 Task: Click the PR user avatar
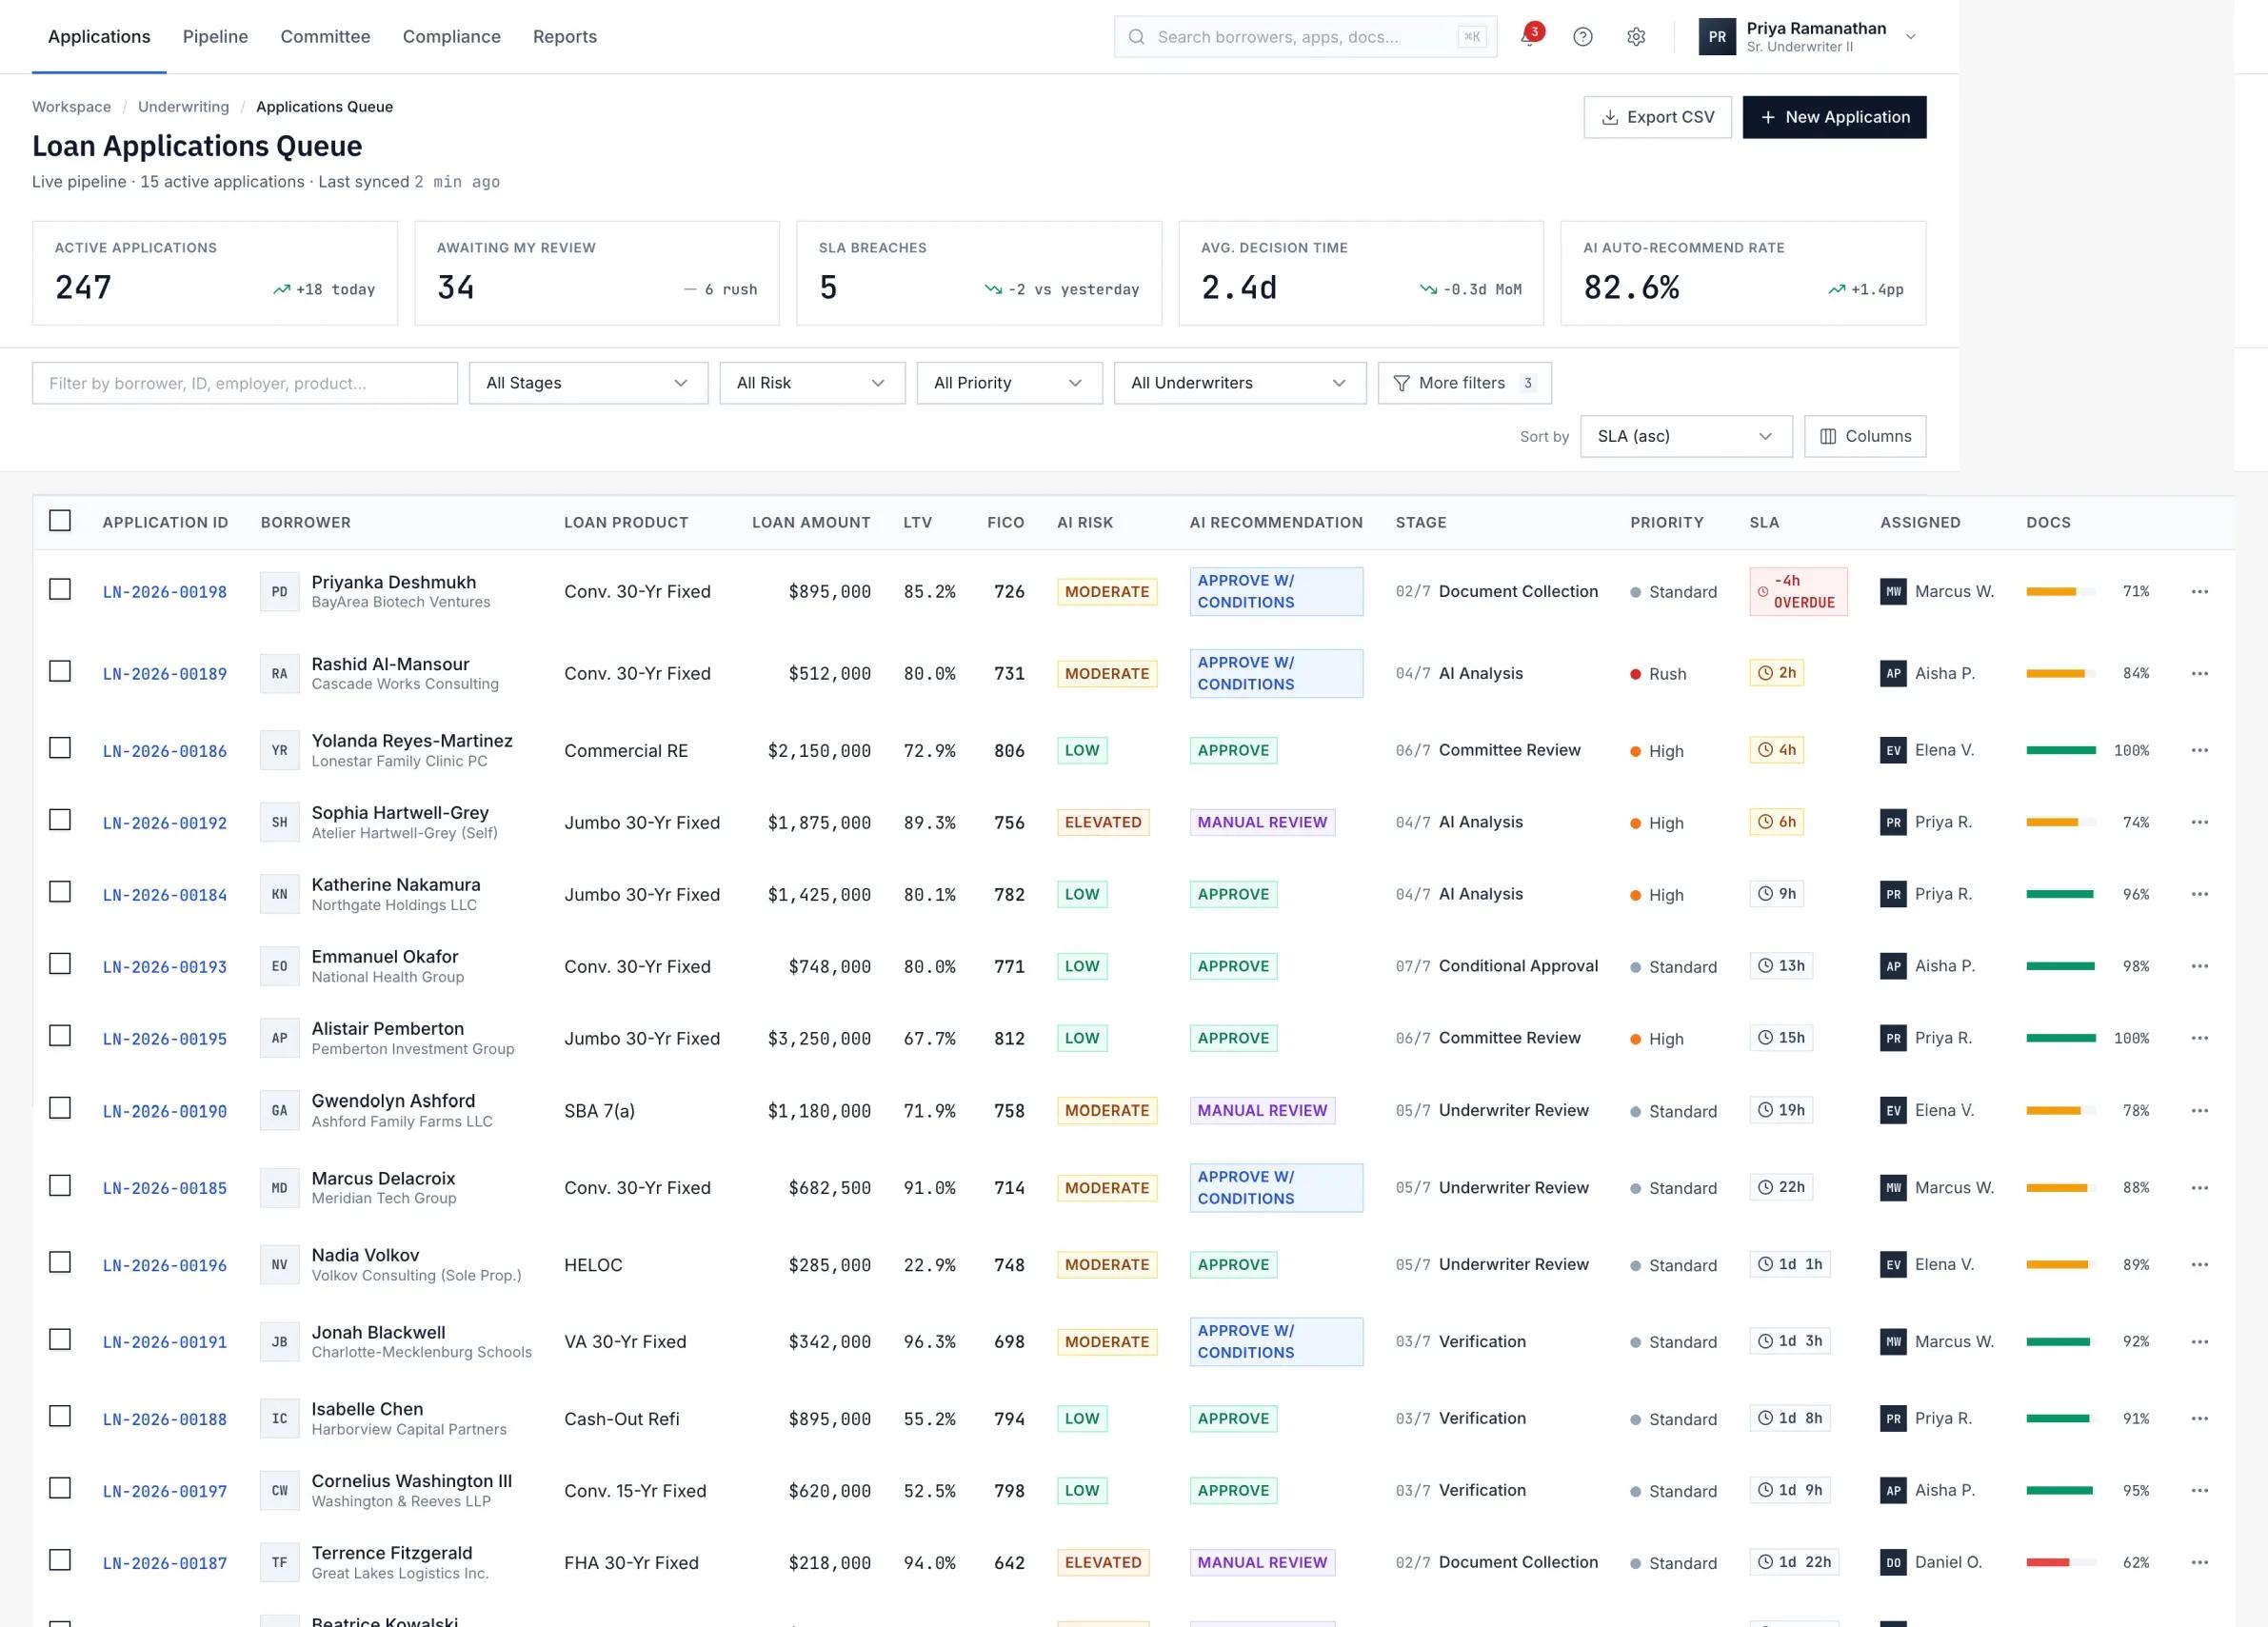[1717, 37]
